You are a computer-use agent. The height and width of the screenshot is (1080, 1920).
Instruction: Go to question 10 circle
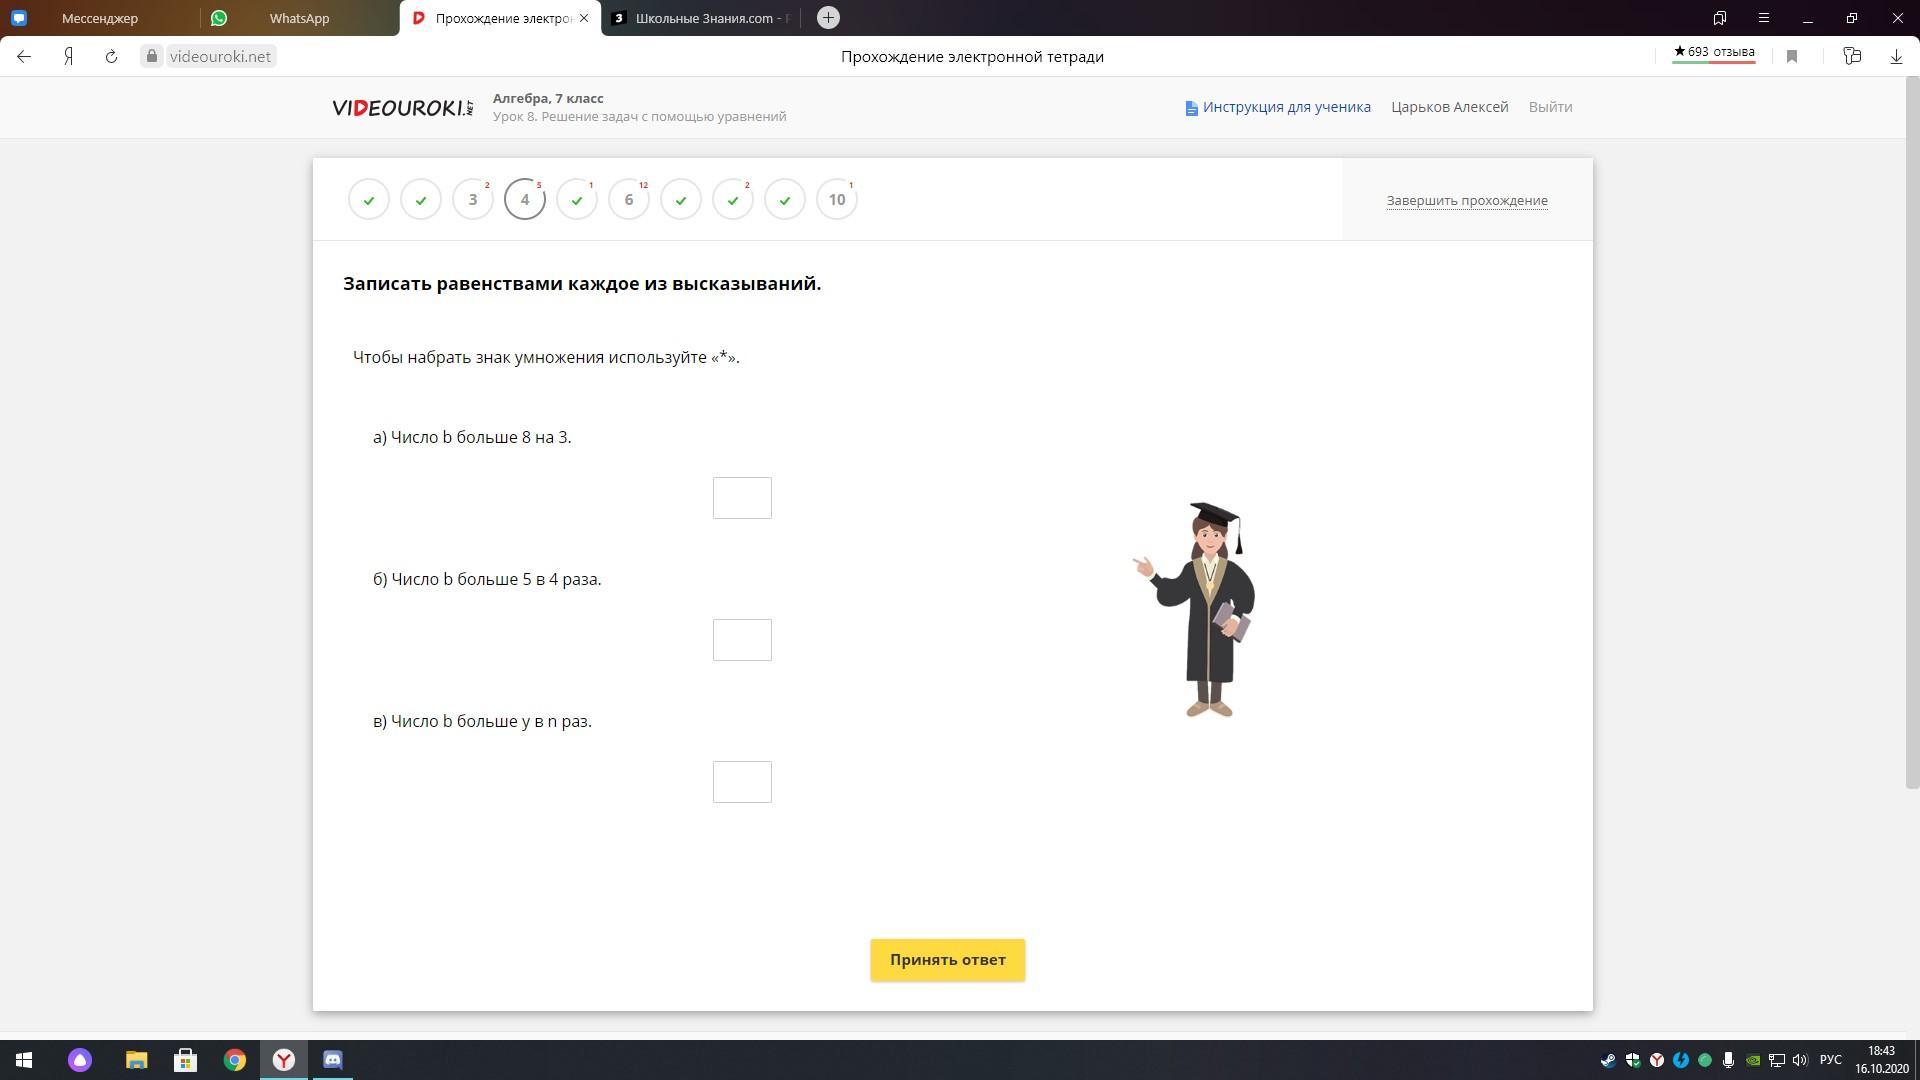coord(837,200)
